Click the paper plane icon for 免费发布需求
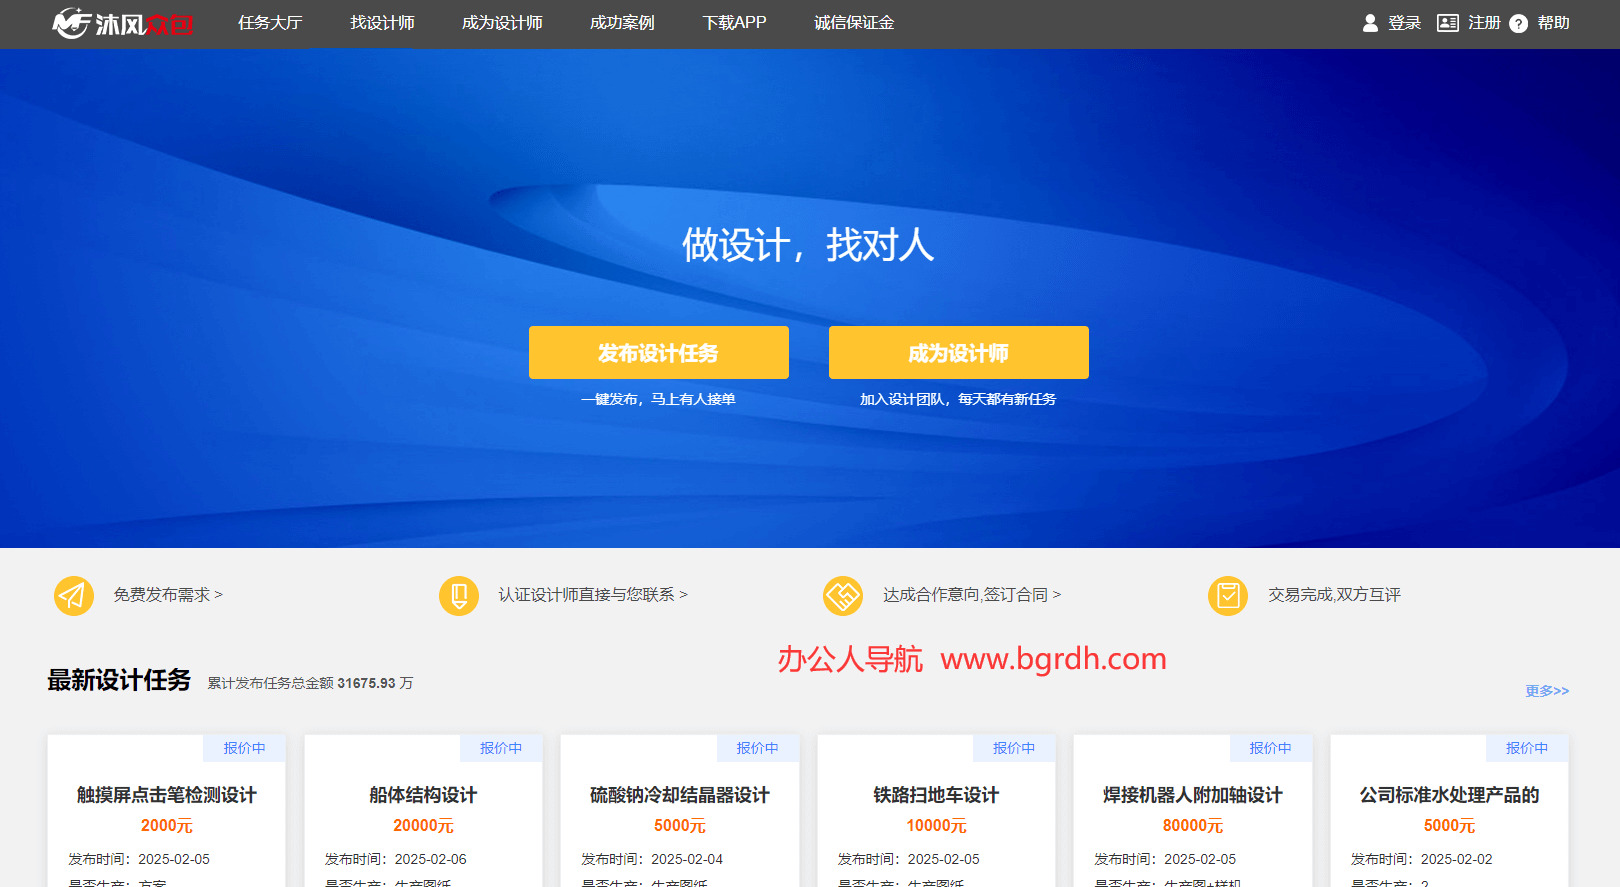1620x887 pixels. pyautogui.click(x=74, y=596)
